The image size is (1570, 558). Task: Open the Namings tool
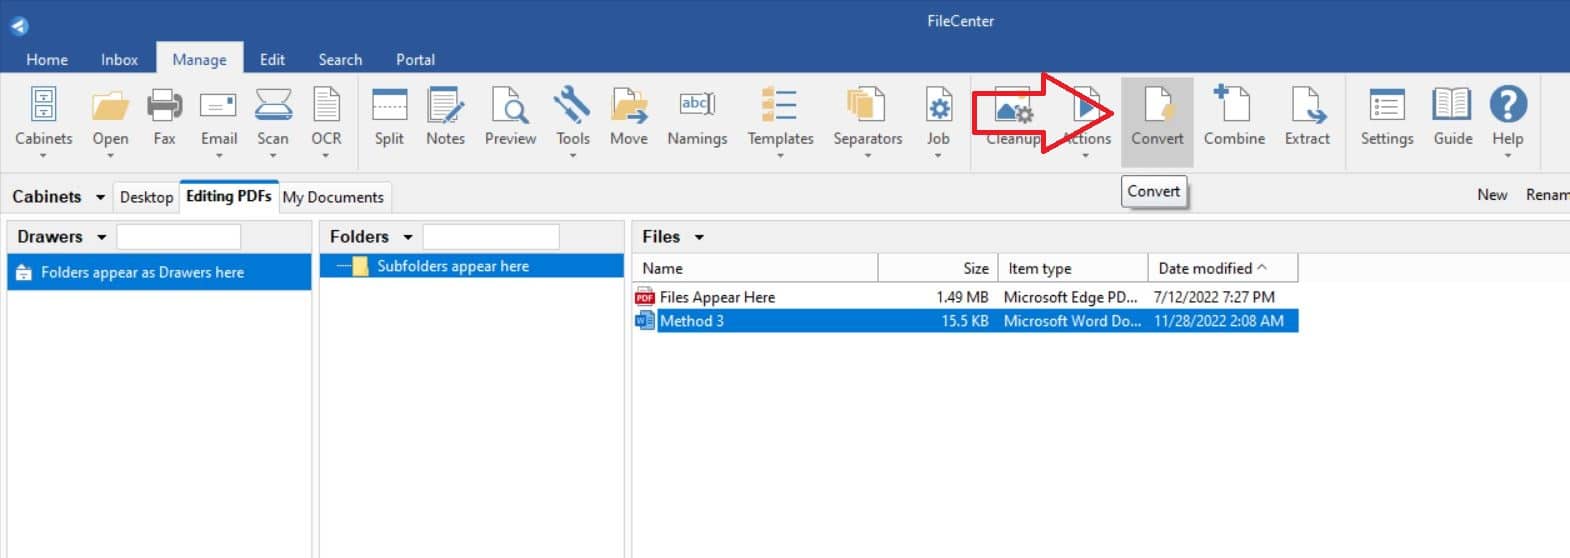pyautogui.click(x=697, y=118)
